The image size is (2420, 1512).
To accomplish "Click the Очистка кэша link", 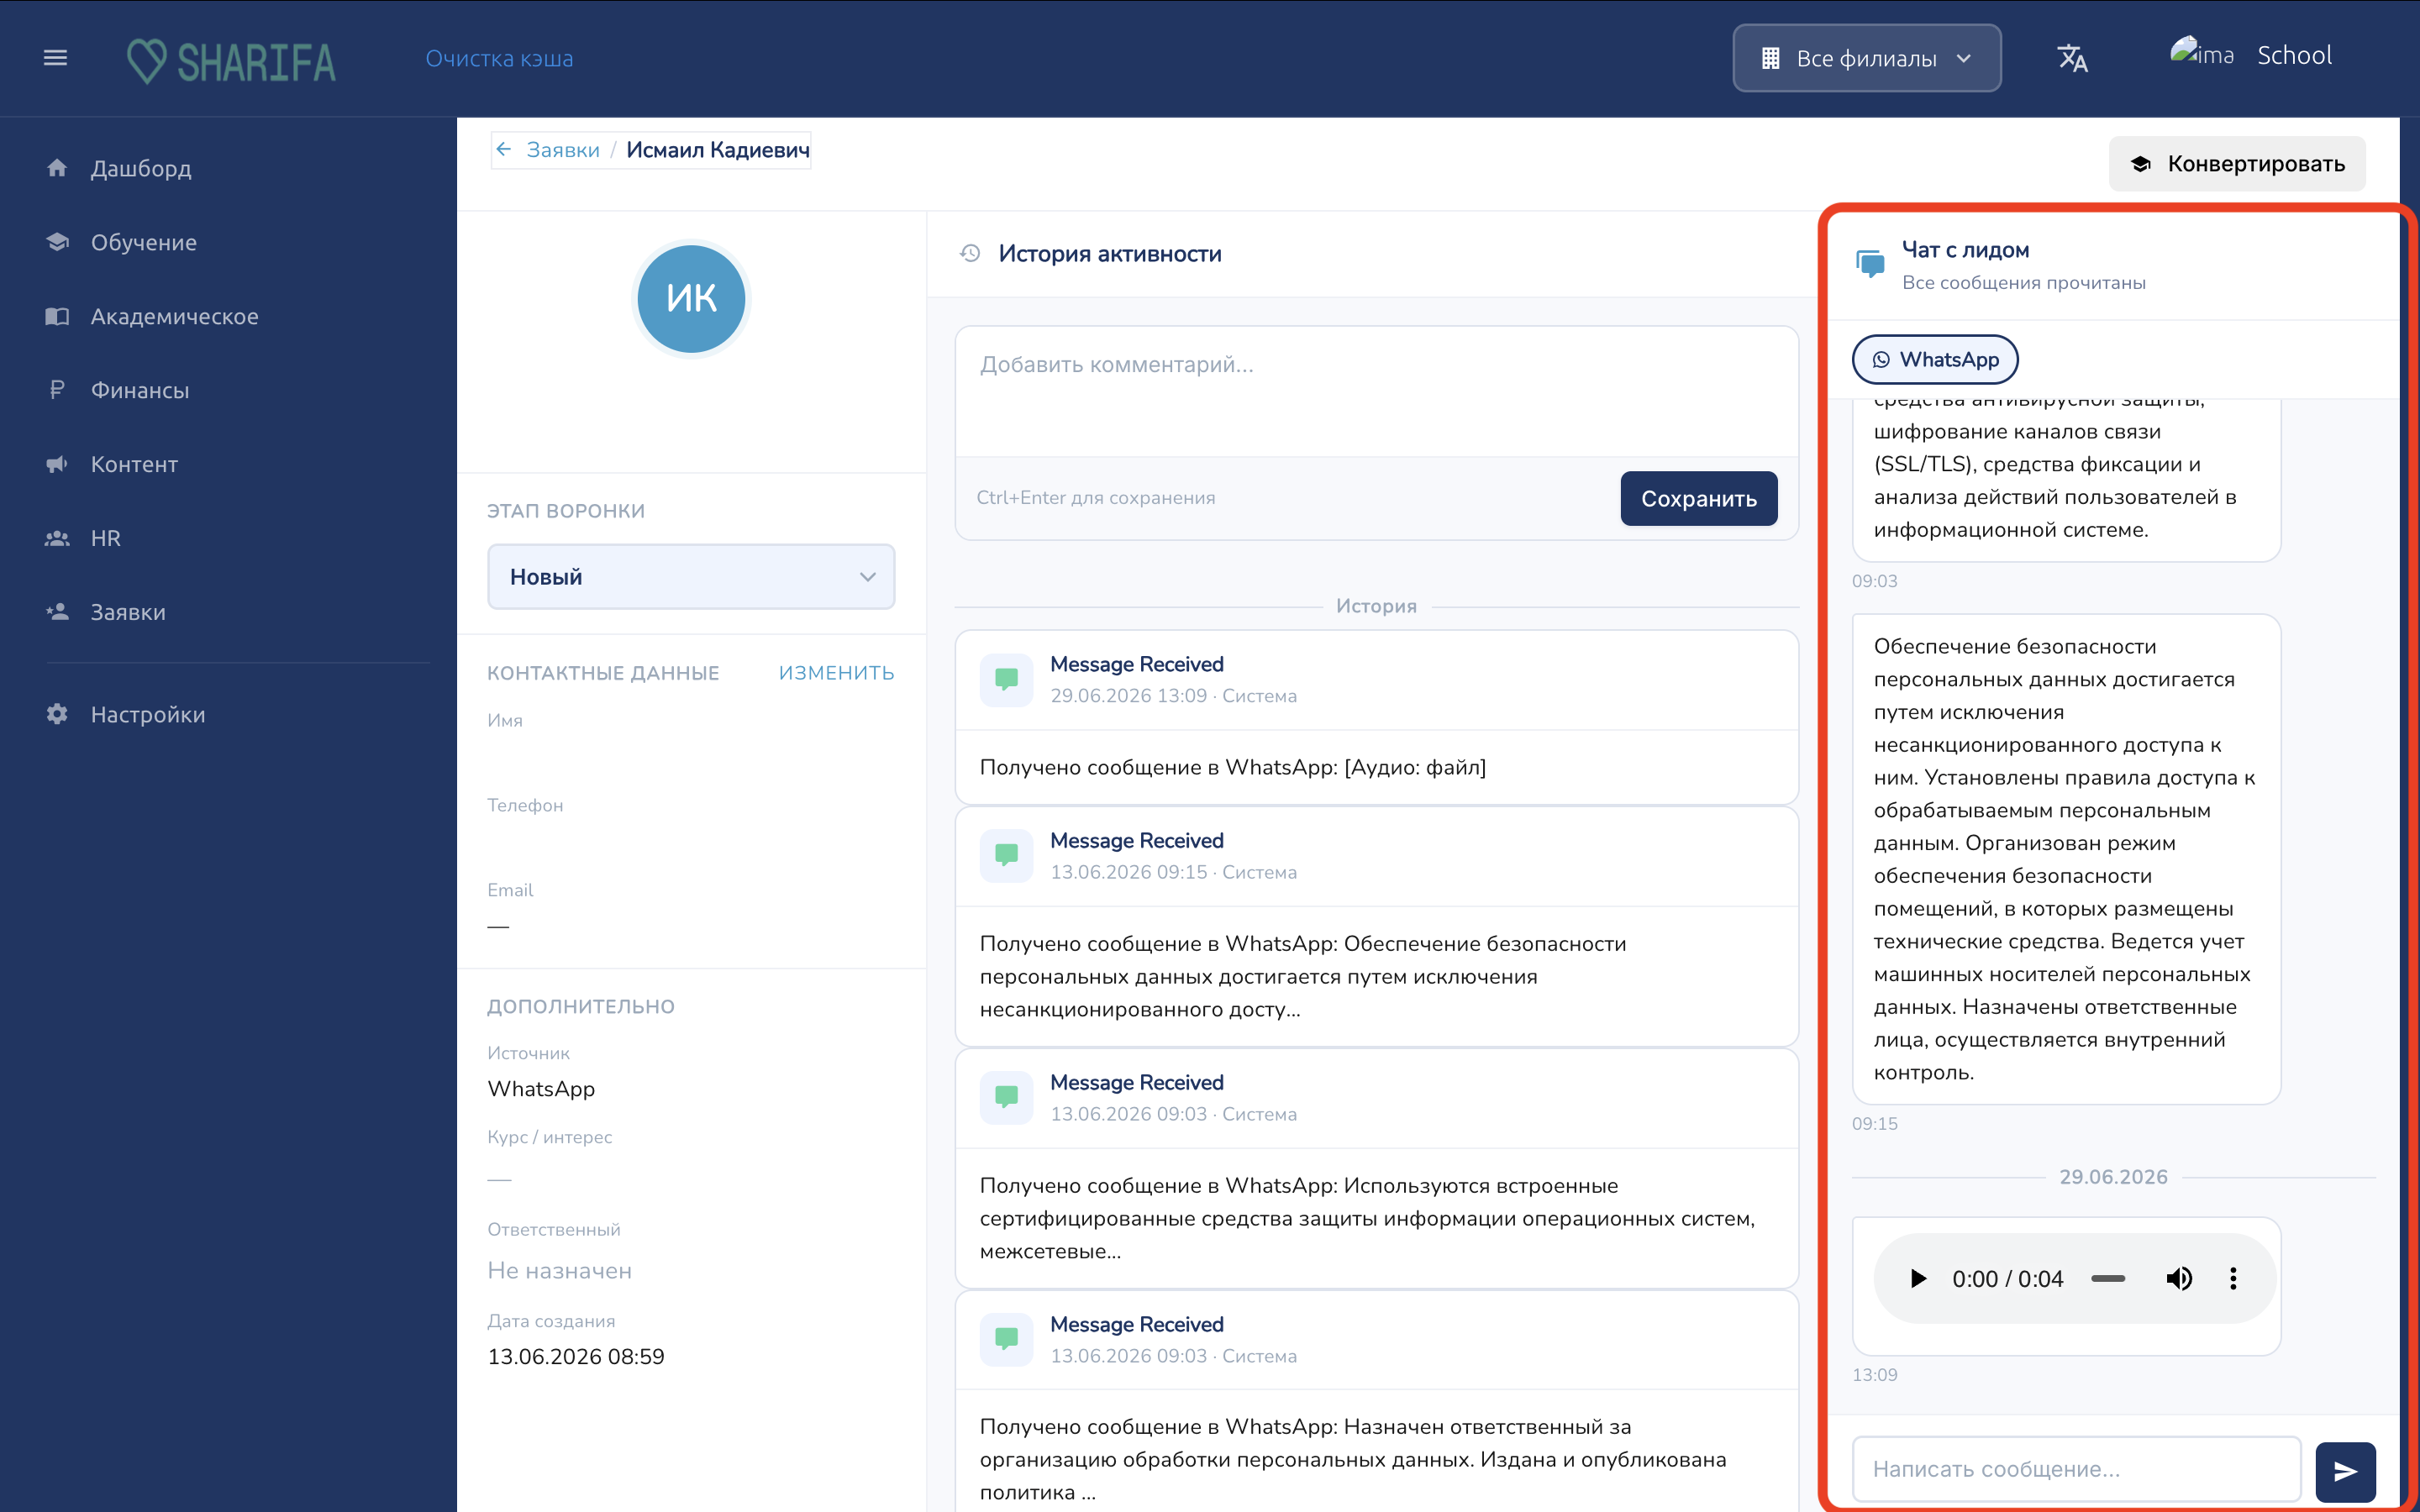I will pyautogui.click(x=499, y=58).
